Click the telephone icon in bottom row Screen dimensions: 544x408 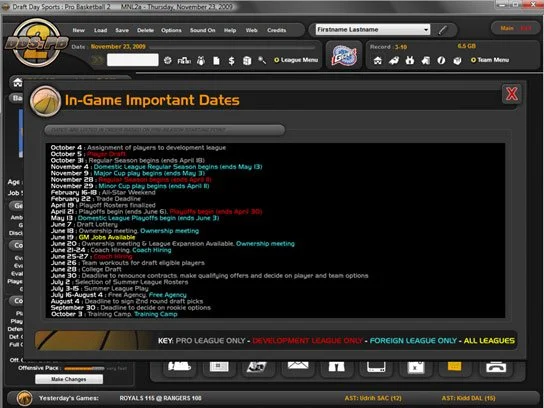point(496,367)
